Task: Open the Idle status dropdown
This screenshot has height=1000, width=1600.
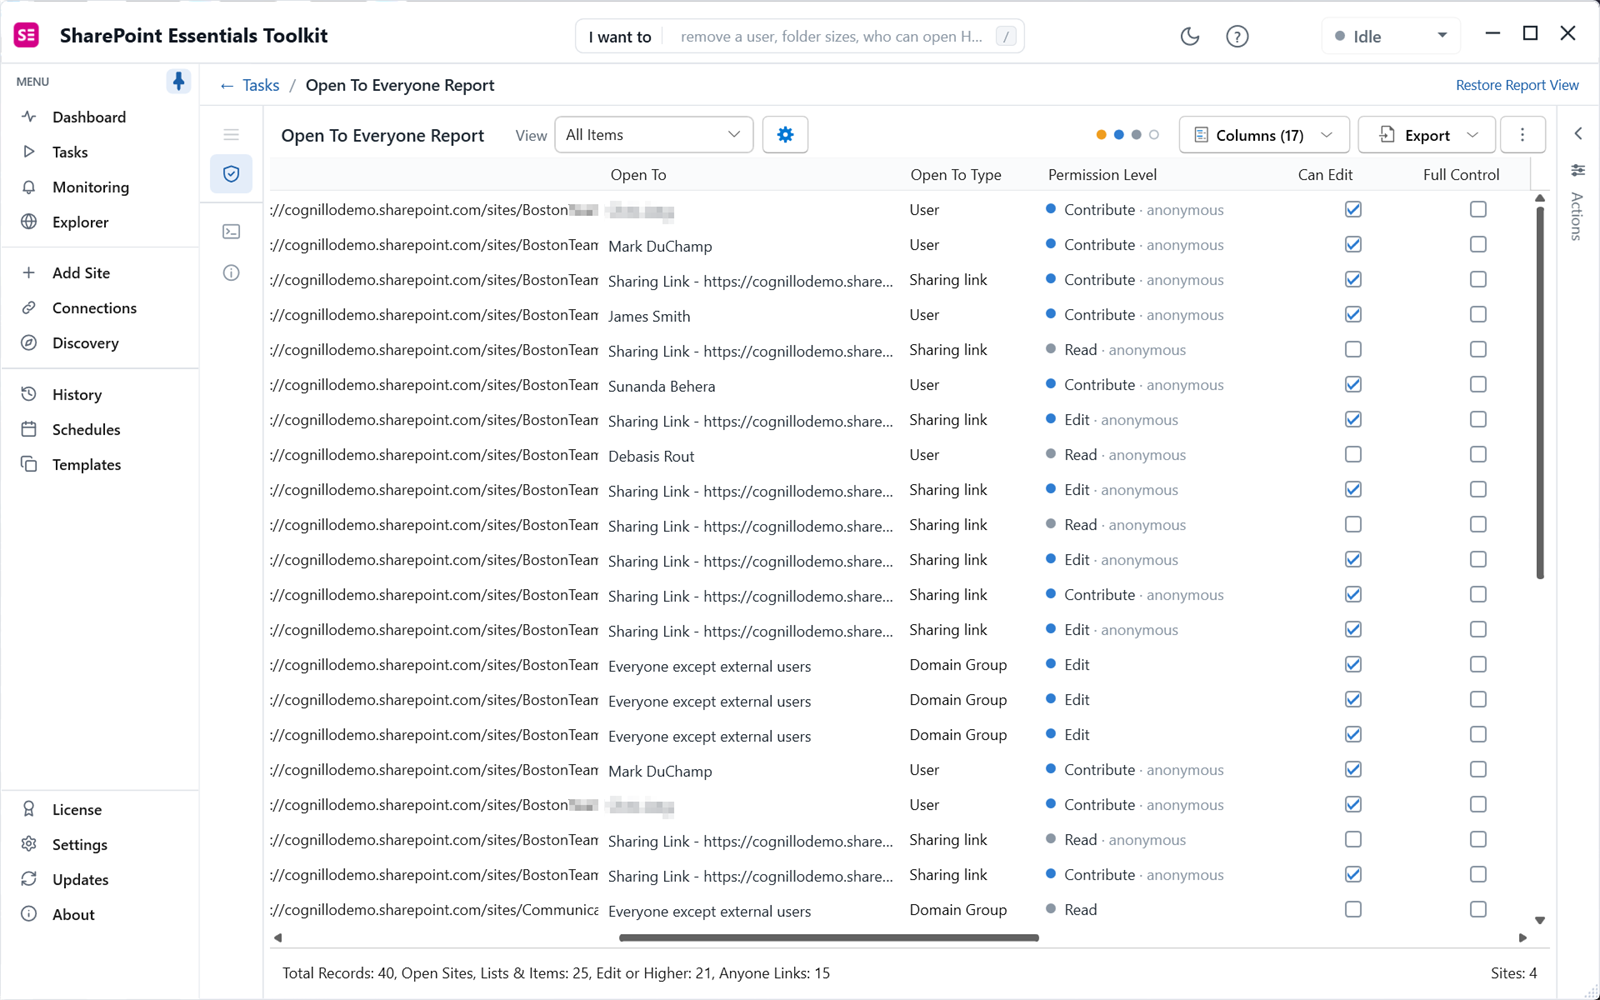Action: 1391,36
